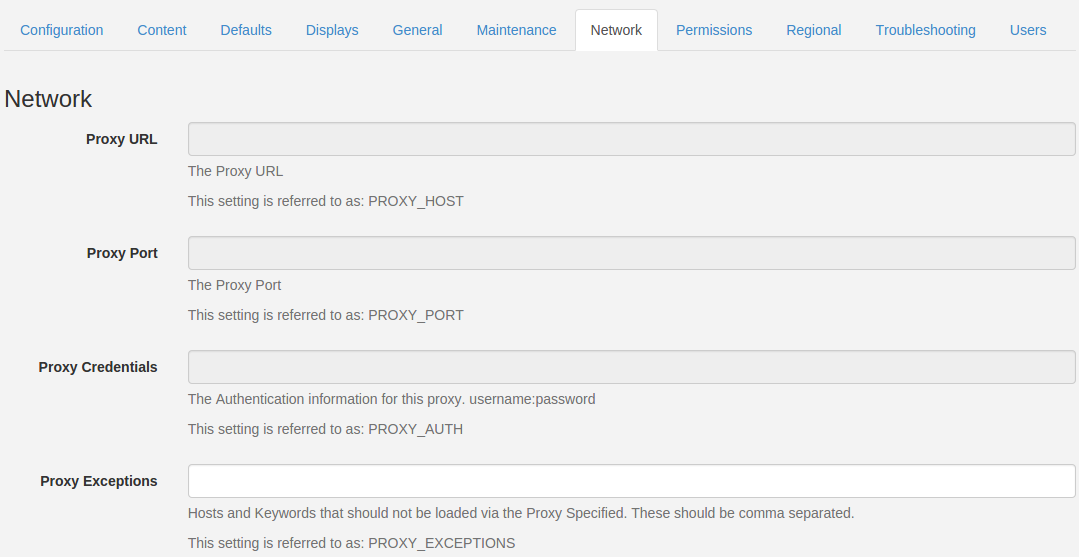Screen dimensions: 1079x557
Task: Switch to the Maintenance tab
Action: [x=516, y=30]
